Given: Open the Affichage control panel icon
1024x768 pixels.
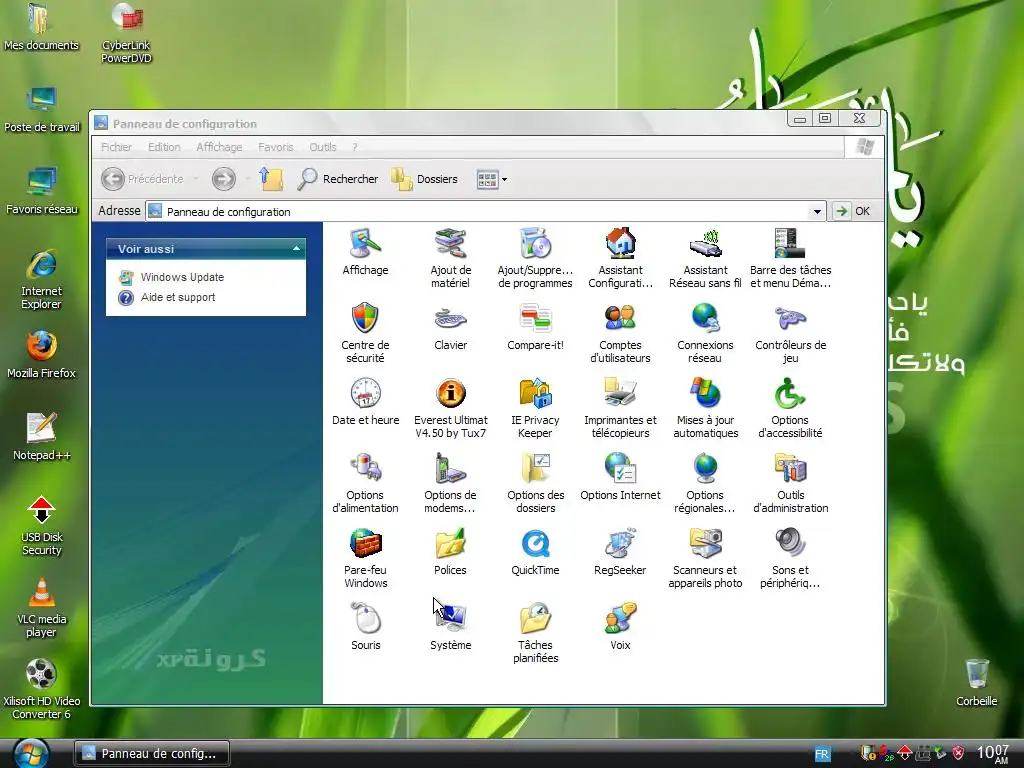Looking at the screenshot, I should click(365, 251).
